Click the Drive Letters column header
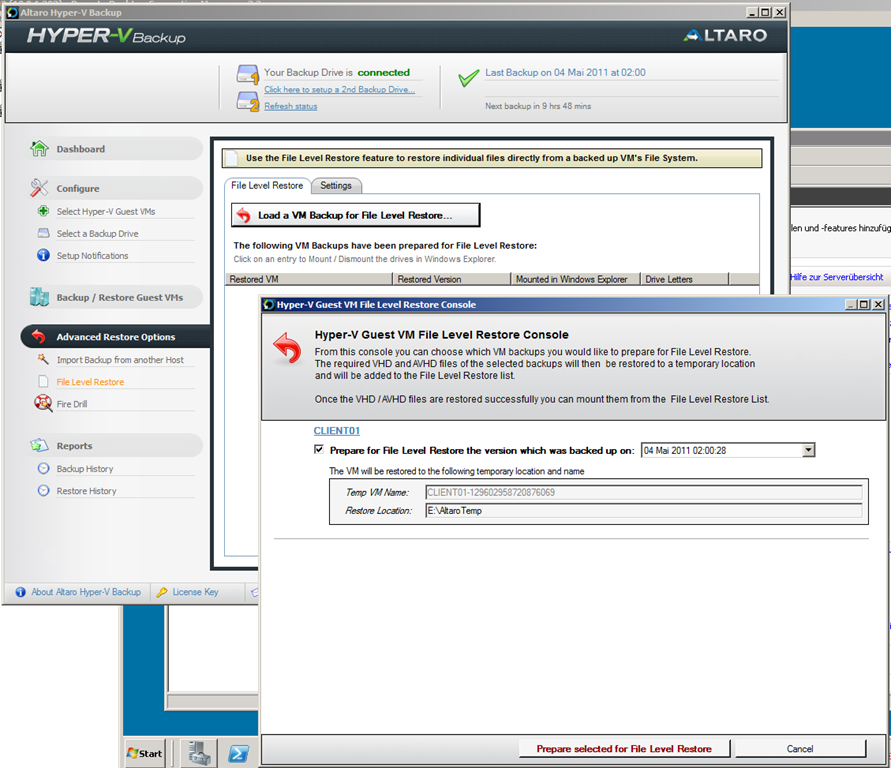This screenshot has height=768, width=891. pyautogui.click(x=685, y=279)
